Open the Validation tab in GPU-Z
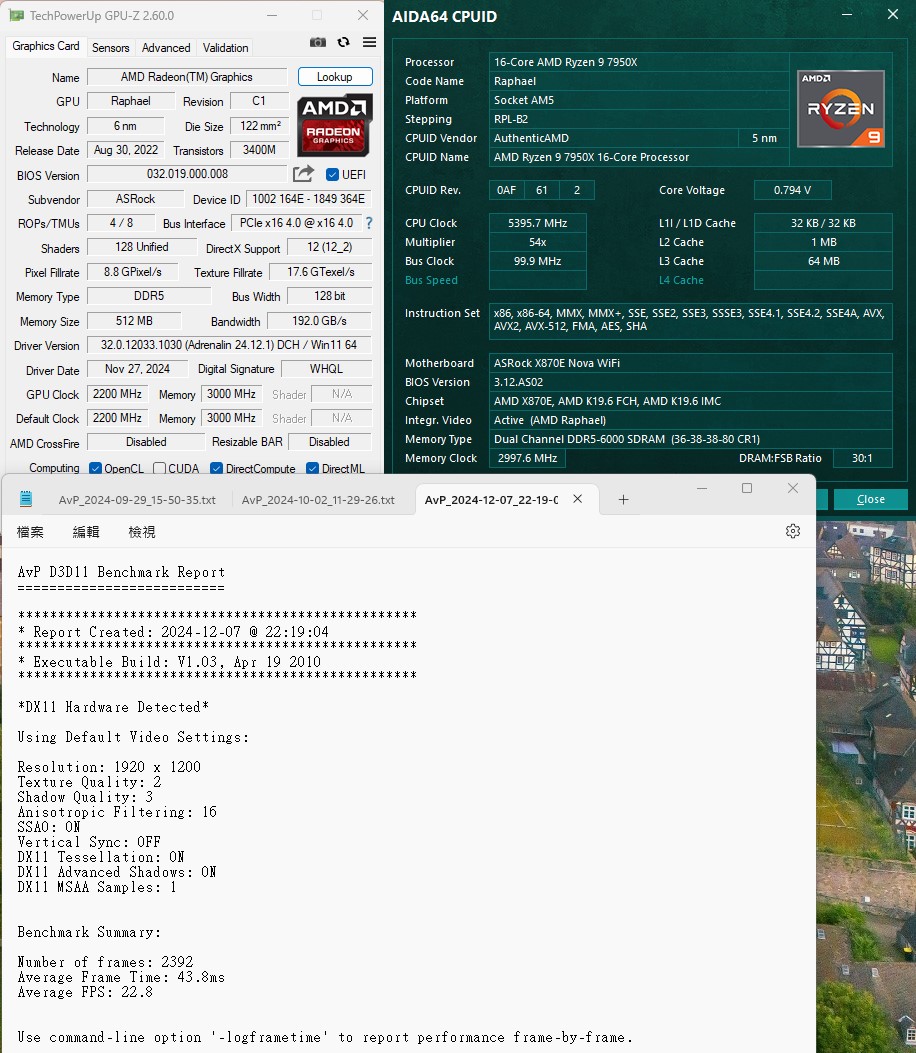This screenshot has width=916, height=1053. tap(226, 48)
